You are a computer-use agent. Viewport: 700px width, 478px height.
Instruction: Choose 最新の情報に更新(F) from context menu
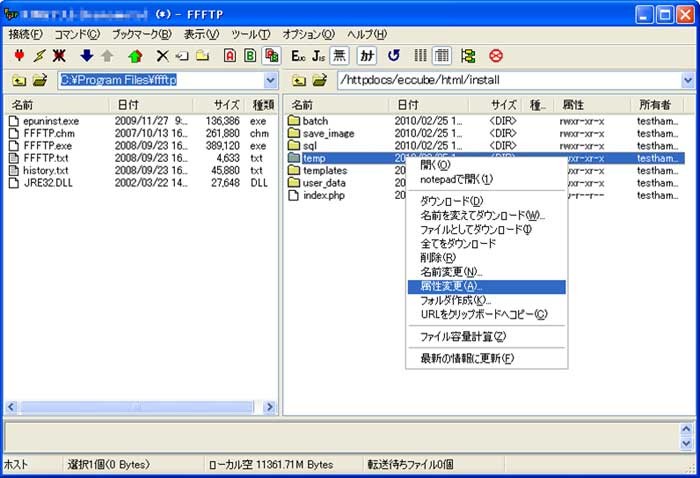[x=487, y=358]
